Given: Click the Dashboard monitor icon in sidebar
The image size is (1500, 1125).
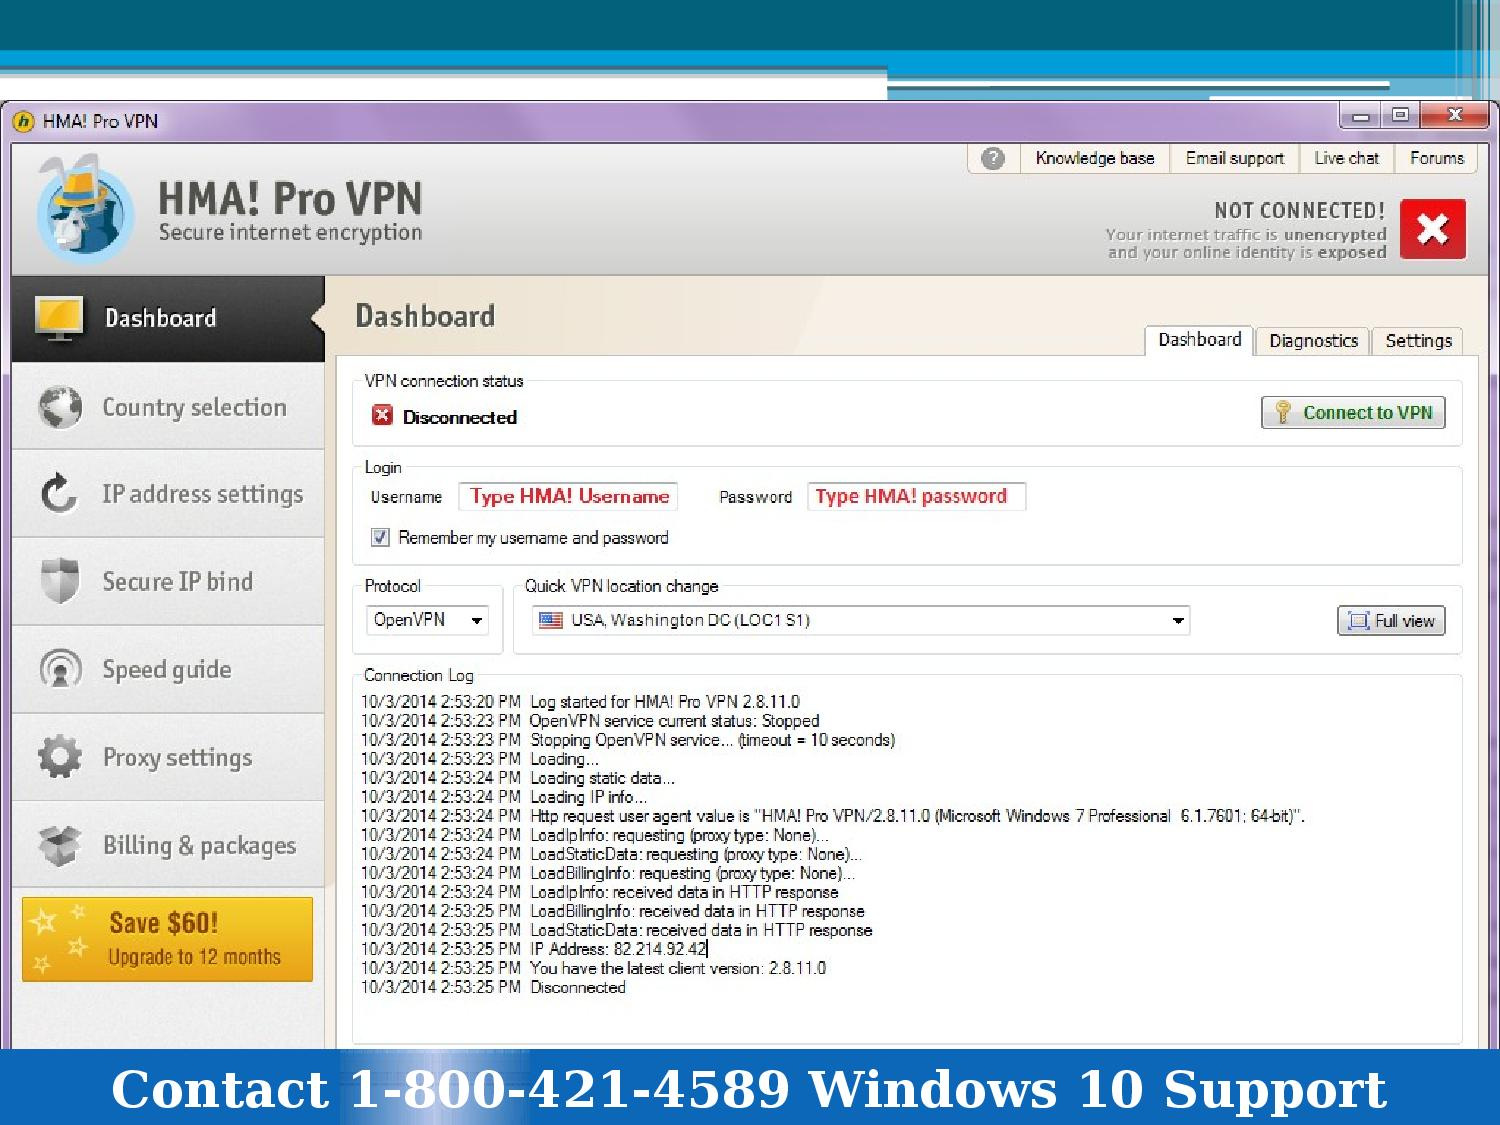Looking at the screenshot, I should click(59, 317).
